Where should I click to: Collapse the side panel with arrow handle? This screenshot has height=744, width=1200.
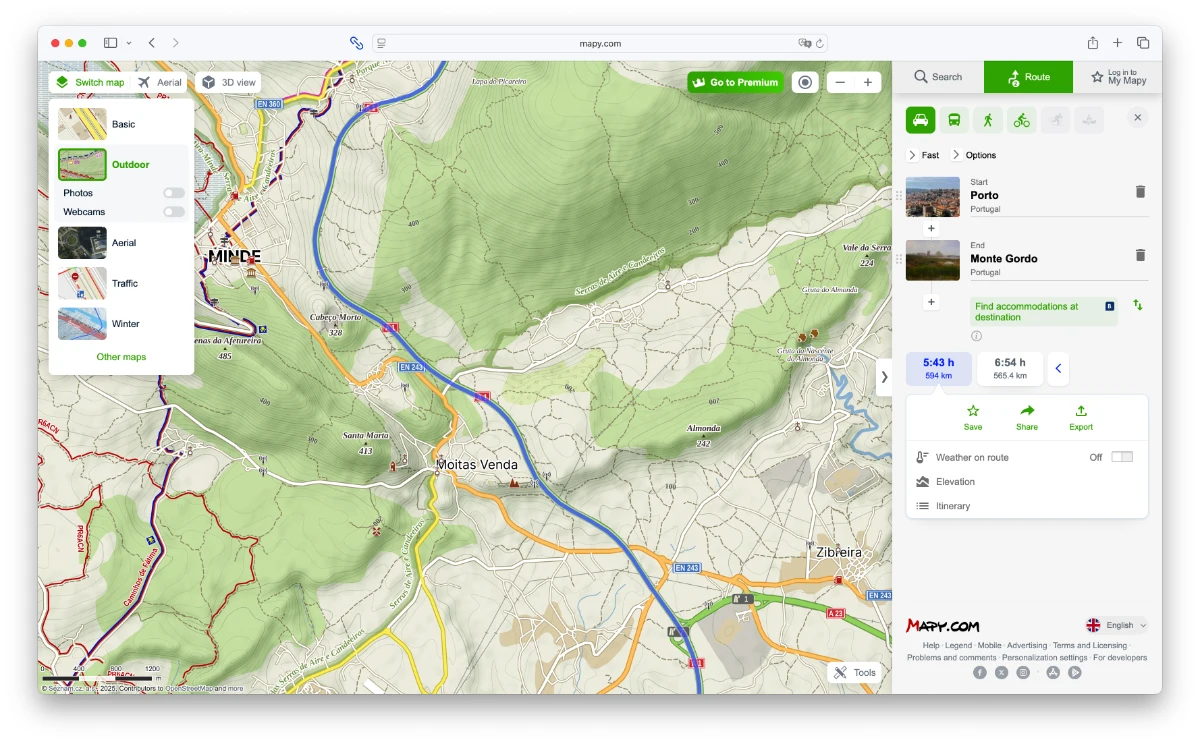[883, 377]
